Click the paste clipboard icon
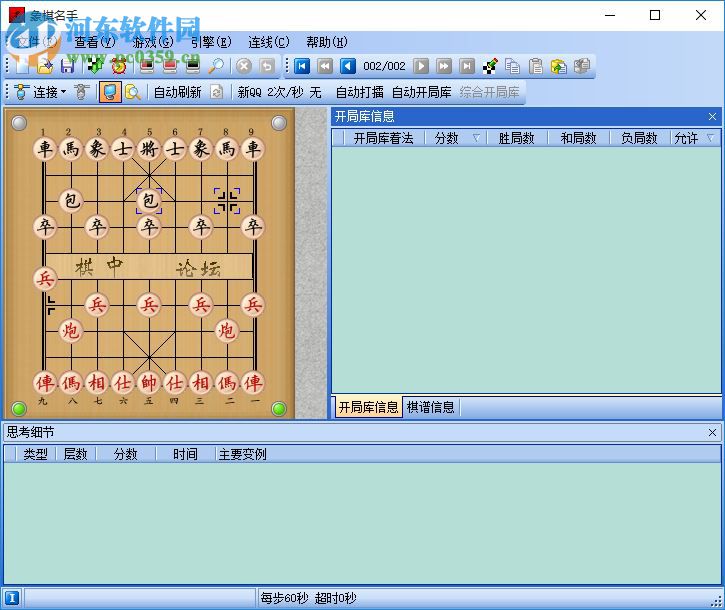Viewport: 725px width, 610px height. [x=536, y=66]
